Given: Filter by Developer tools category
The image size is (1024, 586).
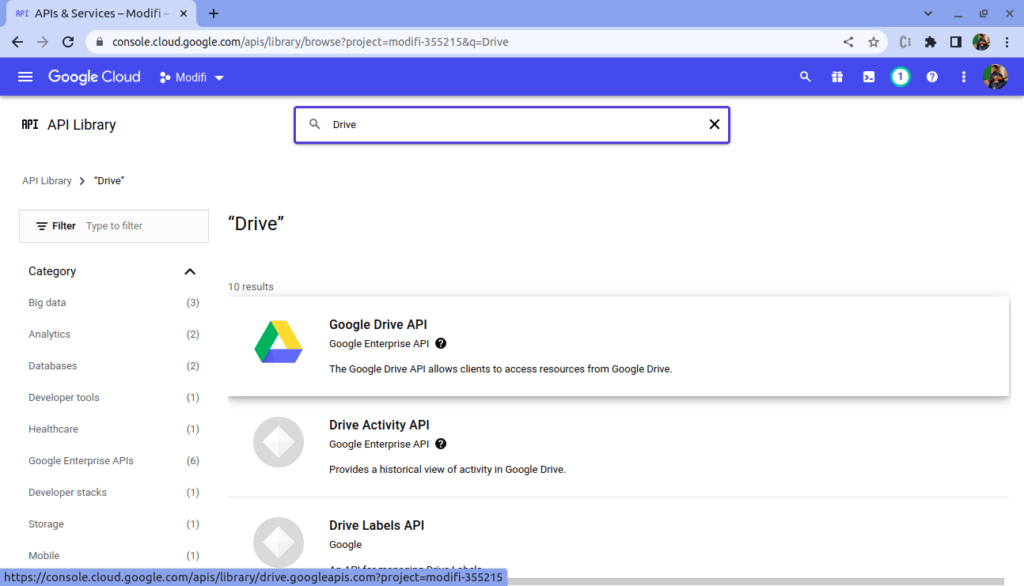Looking at the screenshot, I should pyautogui.click(x=64, y=398).
